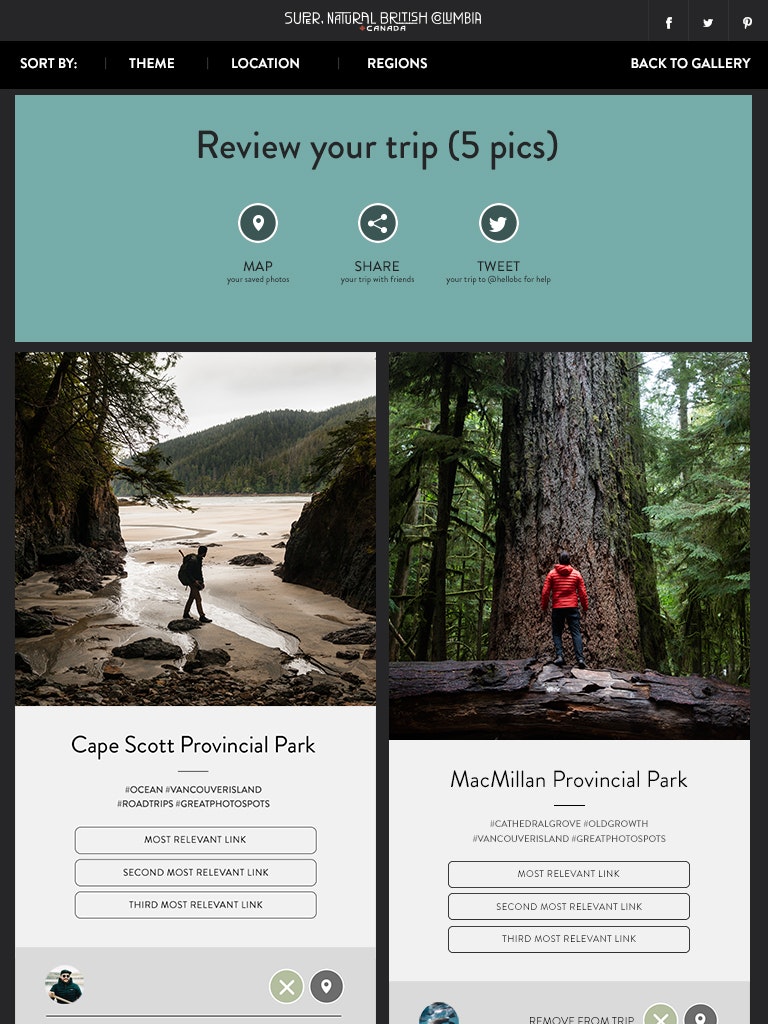This screenshot has width=768, height=1024.
Task: Share your trip with friends icon
Action: (377, 223)
